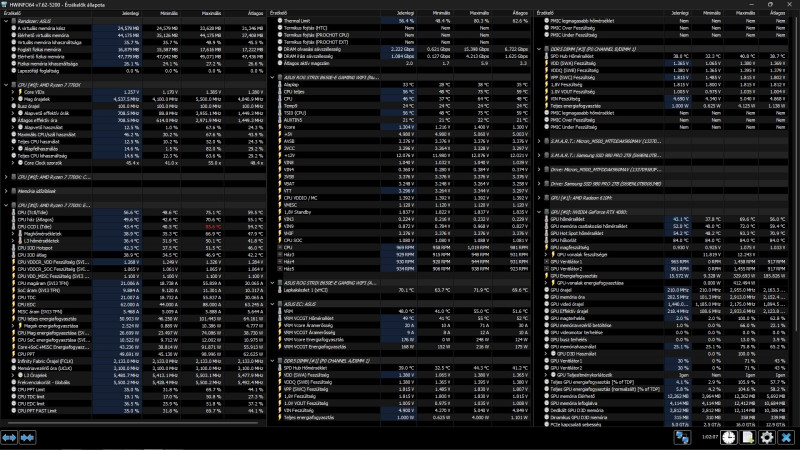Viewport: 800px width, 450px height.
Task: Click the shrink layout arrows icon
Action: coord(27,438)
